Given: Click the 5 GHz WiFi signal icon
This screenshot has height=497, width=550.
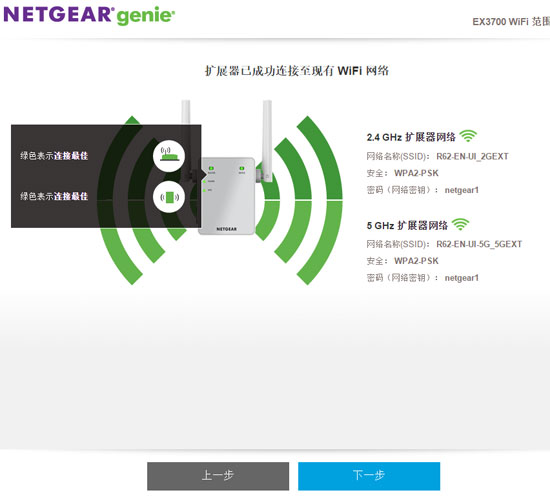Looking at the screenshot, I should pyautogui.click(x=460, y=224).
